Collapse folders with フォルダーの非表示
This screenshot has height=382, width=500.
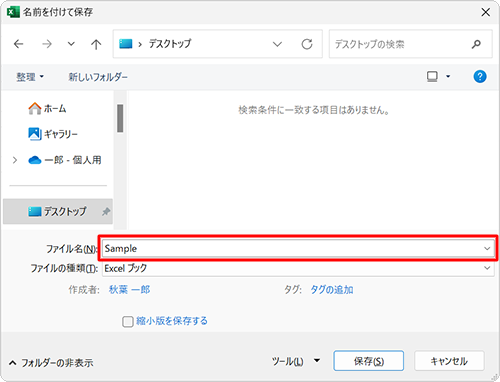click(x=51, y=363)
